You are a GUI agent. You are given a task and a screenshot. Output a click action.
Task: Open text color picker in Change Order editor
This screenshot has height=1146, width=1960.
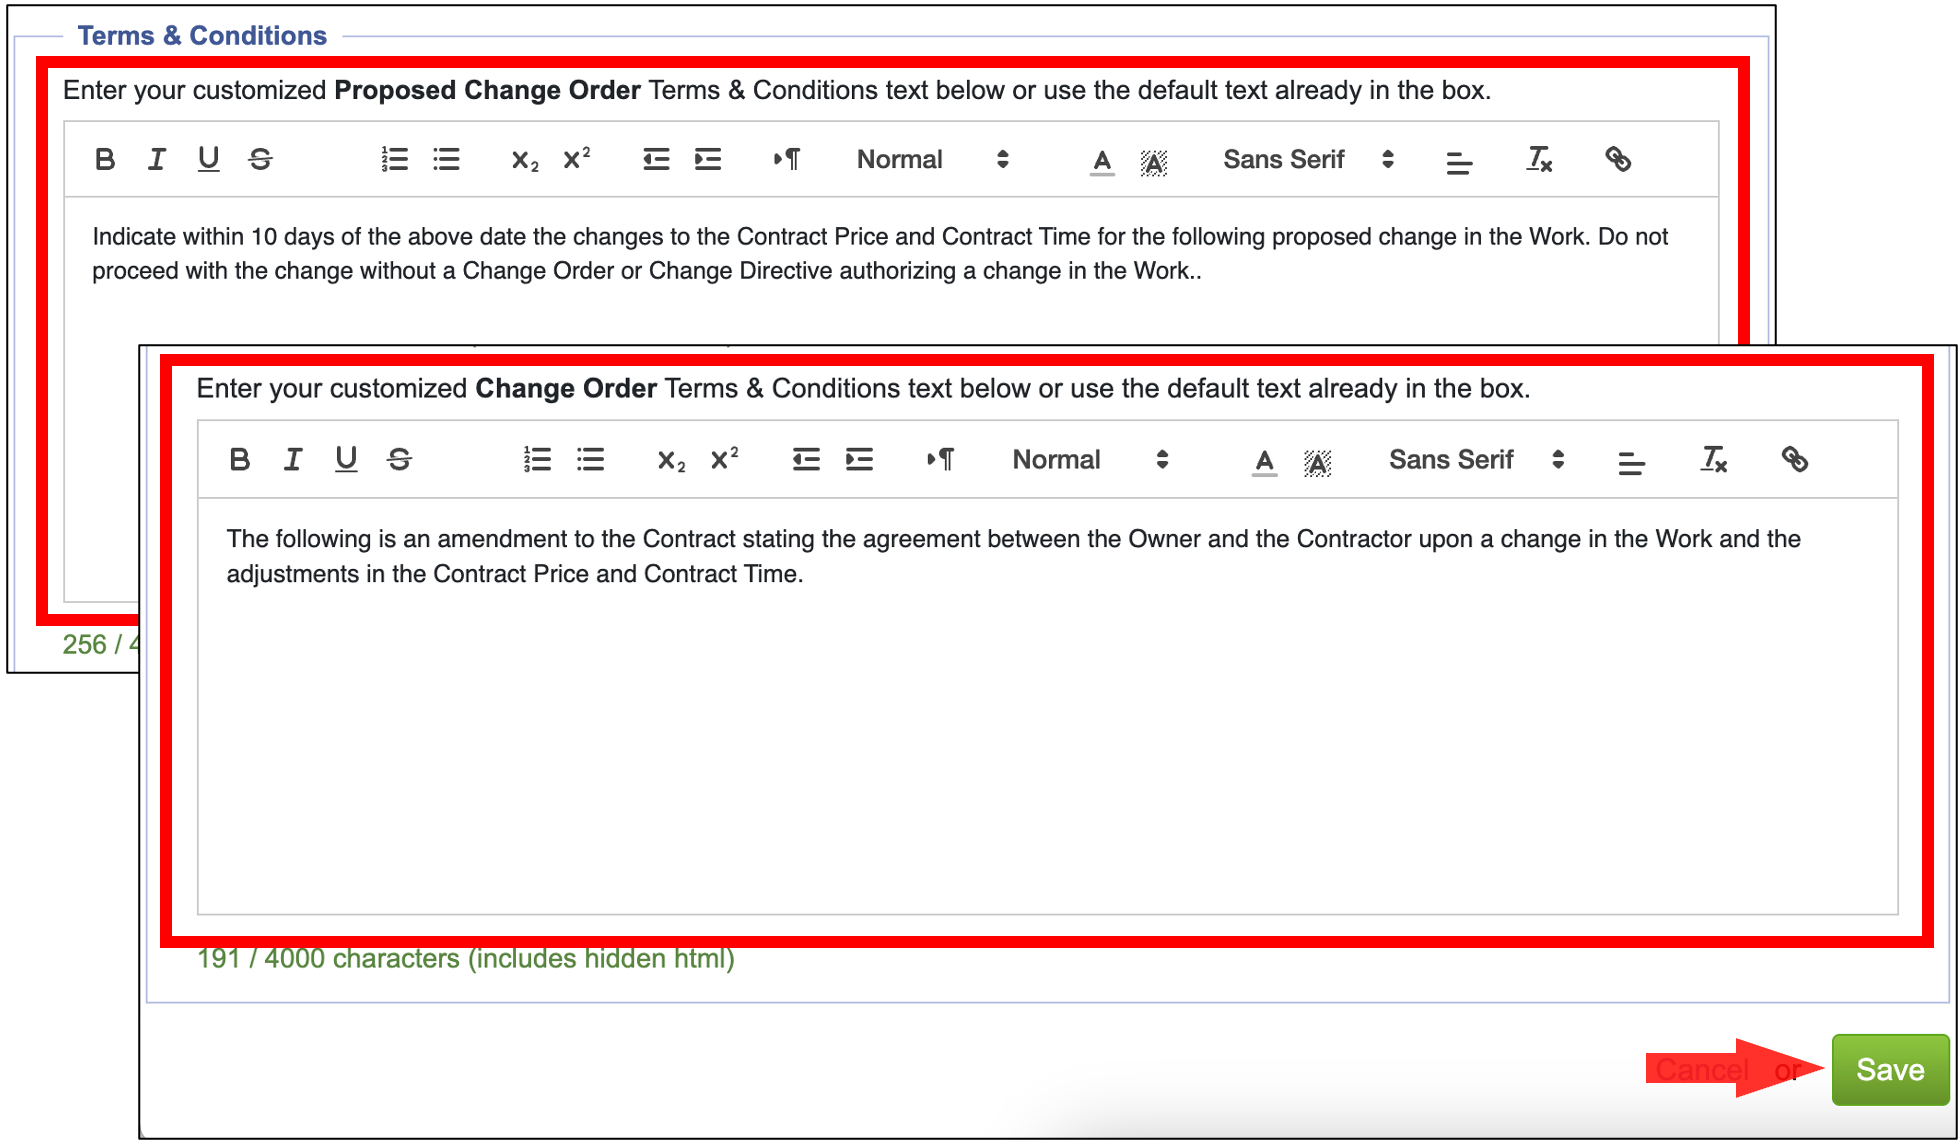1264,461
